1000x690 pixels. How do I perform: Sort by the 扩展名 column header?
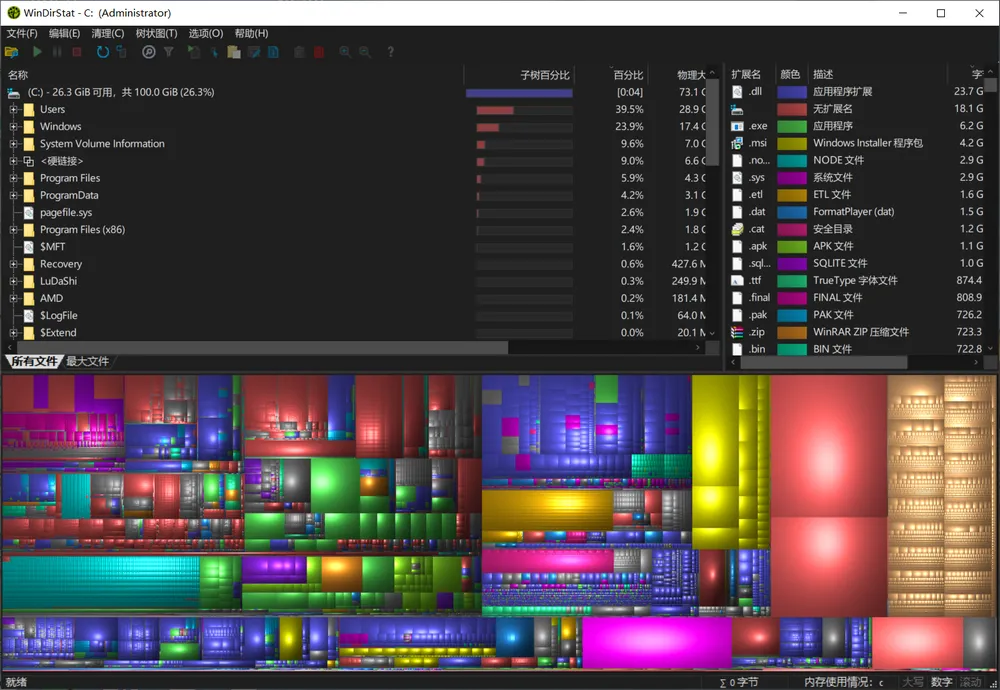coord(746,75)
